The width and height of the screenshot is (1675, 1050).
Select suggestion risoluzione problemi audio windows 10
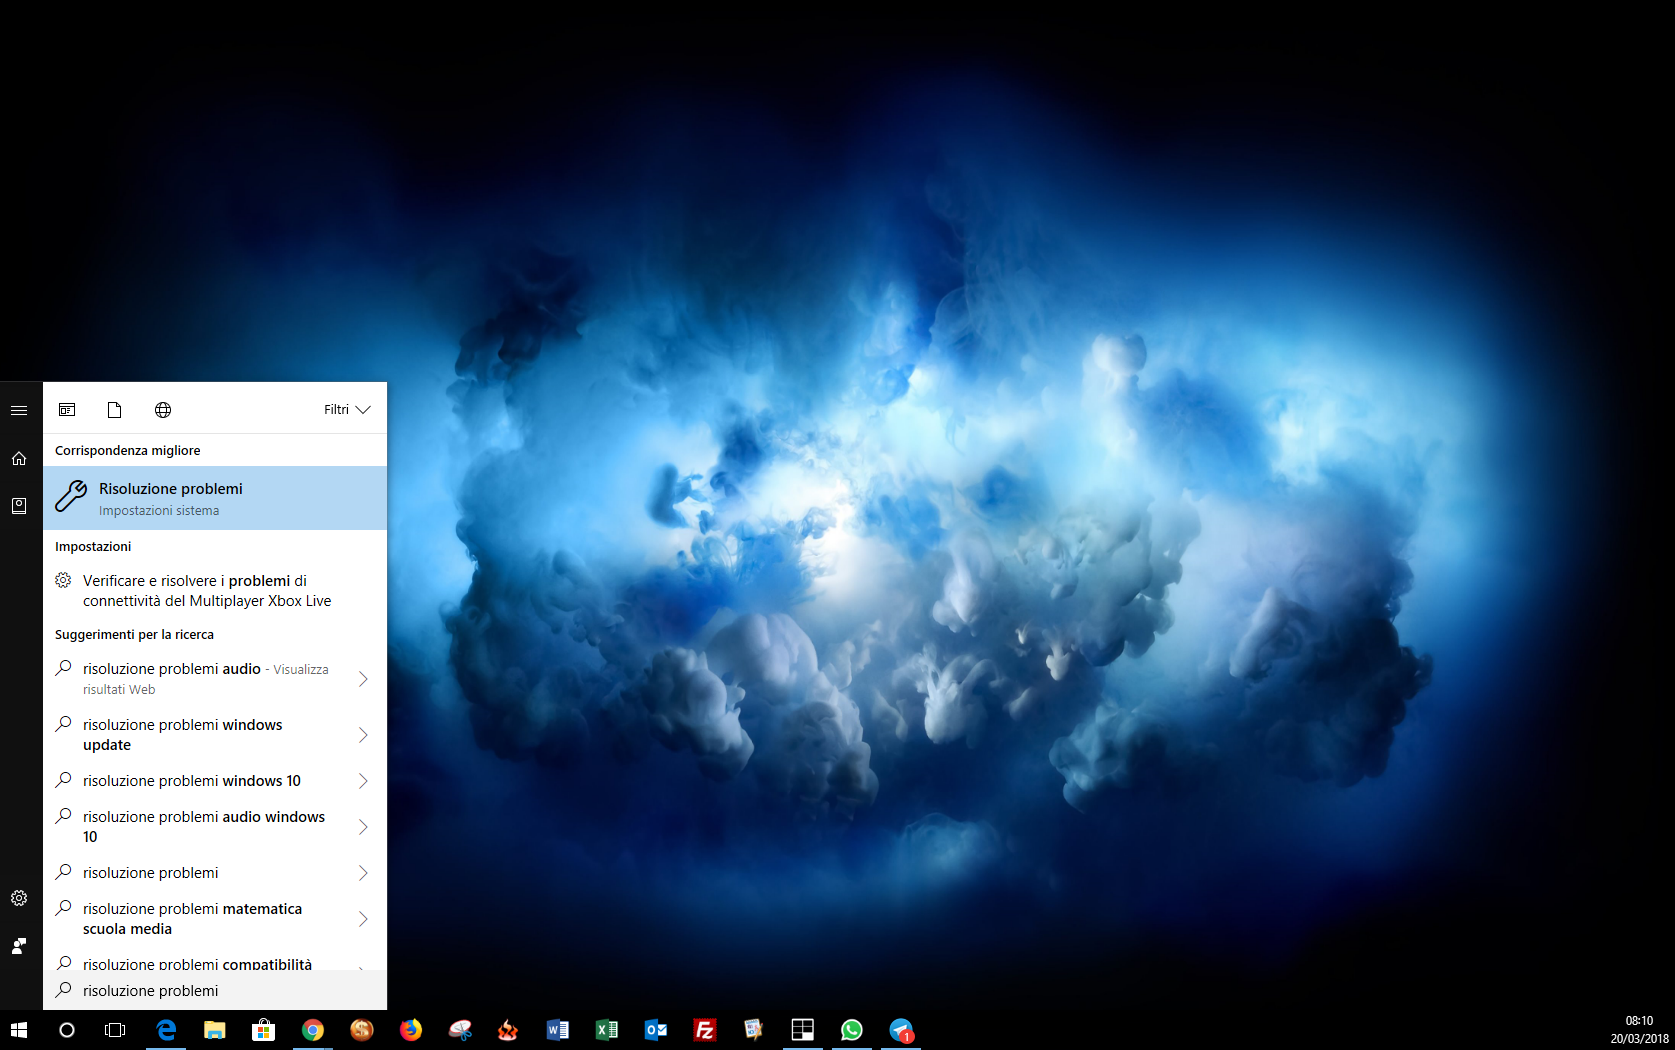click(x=203, y=827)
